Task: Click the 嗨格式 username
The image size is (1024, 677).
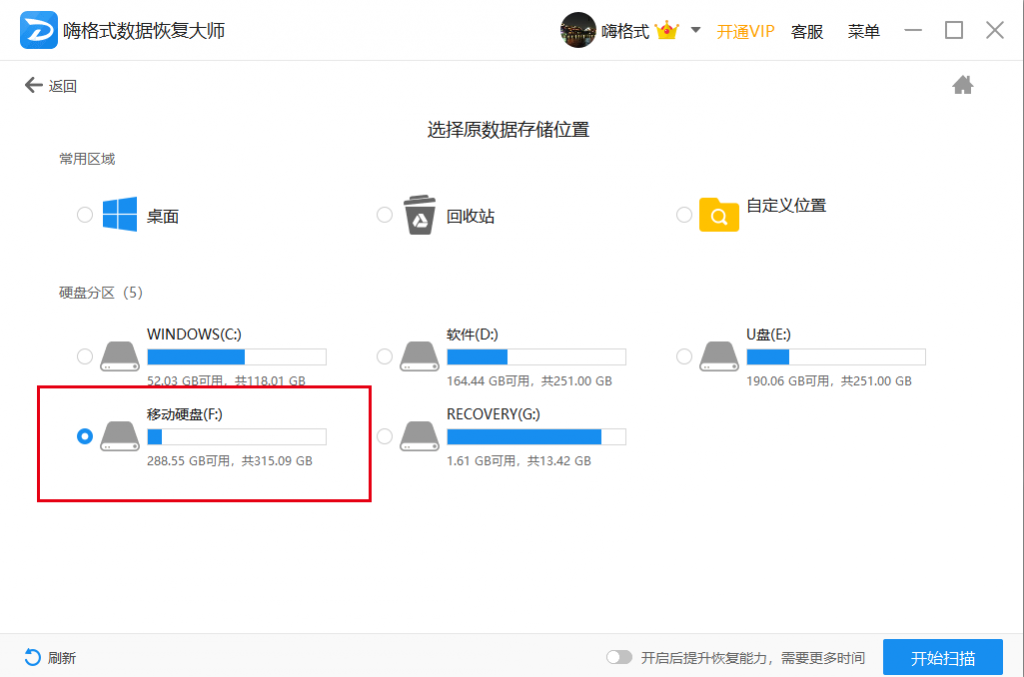Action: click(625, 31)
